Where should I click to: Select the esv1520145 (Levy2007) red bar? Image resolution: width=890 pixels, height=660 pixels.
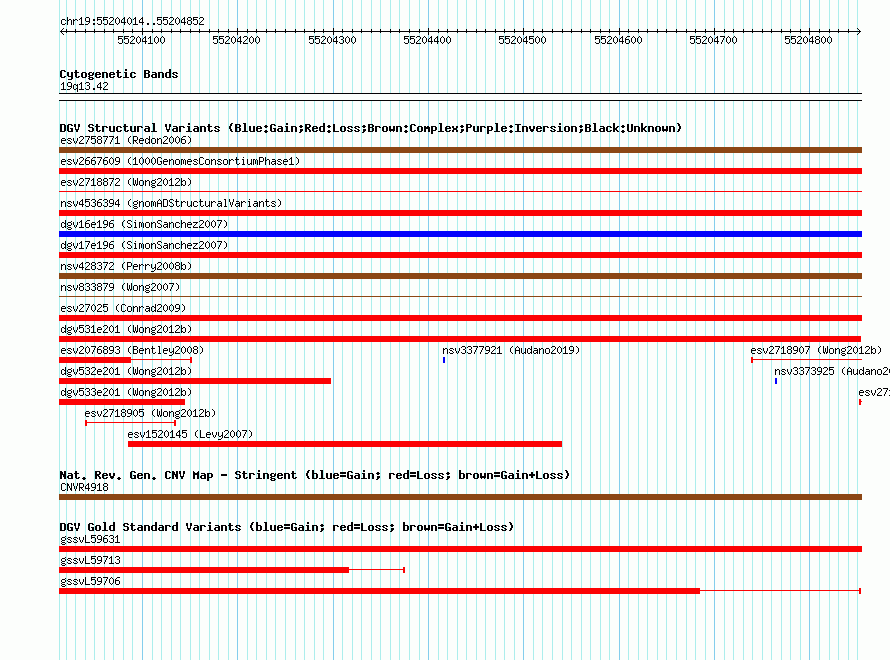coord(345,444)
